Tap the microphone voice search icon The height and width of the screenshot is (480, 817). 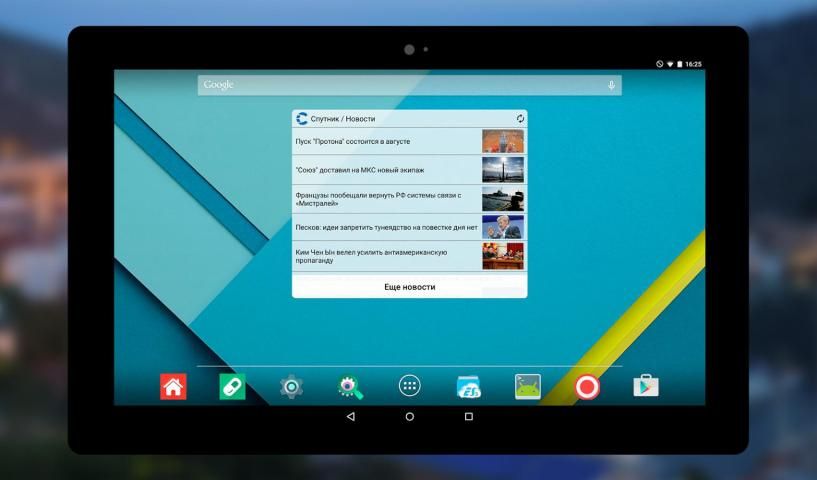611,85
